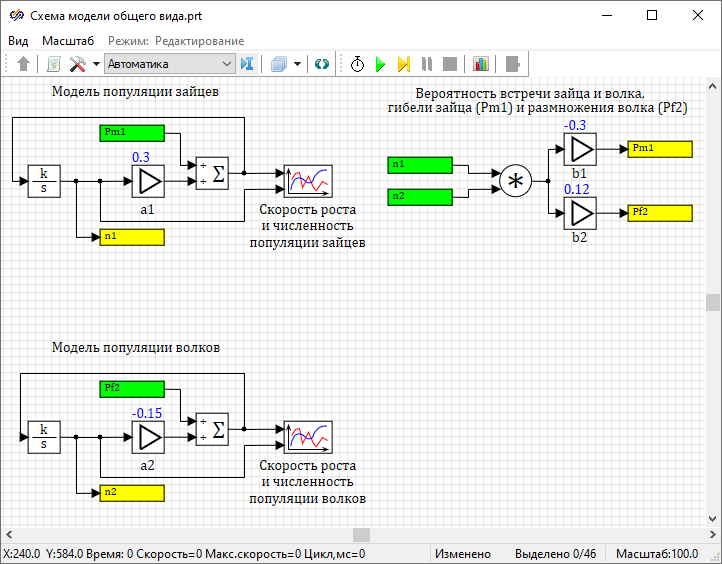Stop the simulation with the stop button
This screenshot has width=722, height=564.
pos(450,64)
